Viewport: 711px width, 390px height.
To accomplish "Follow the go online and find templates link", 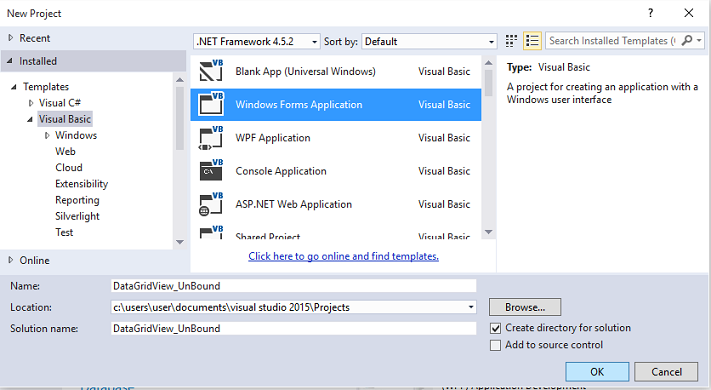I will [343, 256].
